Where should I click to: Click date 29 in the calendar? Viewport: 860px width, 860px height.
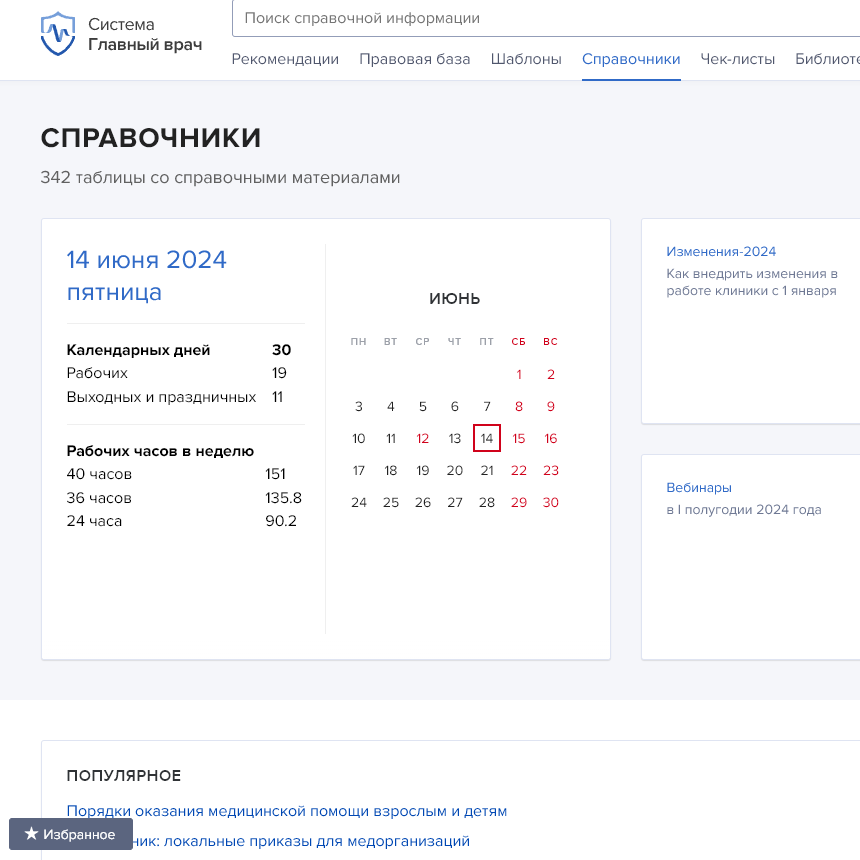click(x=519, y=502)
